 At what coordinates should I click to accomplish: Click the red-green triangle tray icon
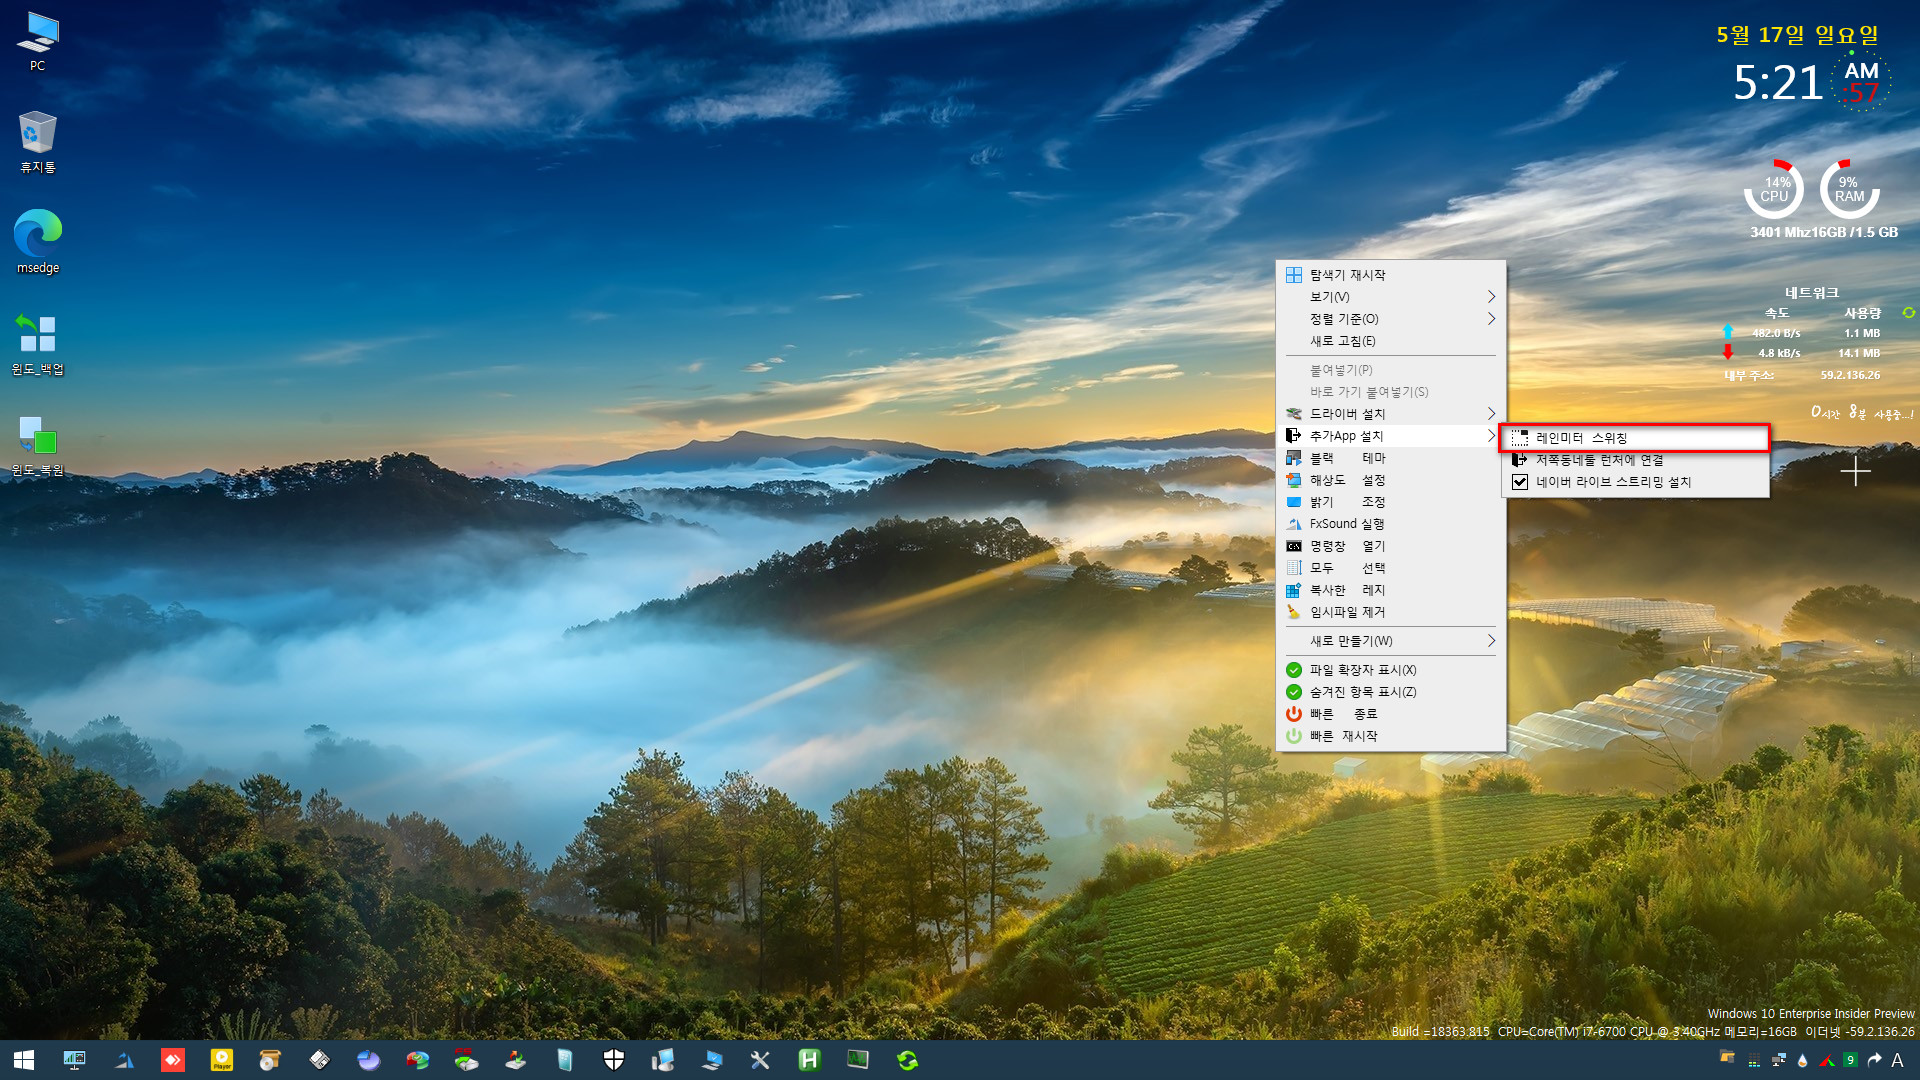tap(1826, 1060)
